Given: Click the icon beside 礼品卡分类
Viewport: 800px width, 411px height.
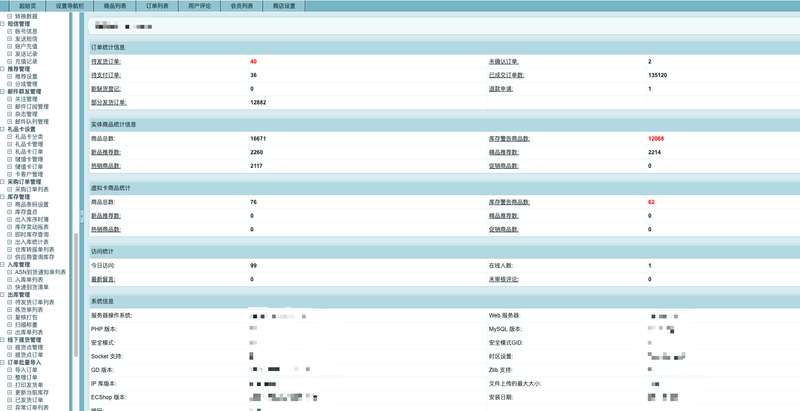Looking at the screenshot, I should pyautogui.click(x=9, y=137).
